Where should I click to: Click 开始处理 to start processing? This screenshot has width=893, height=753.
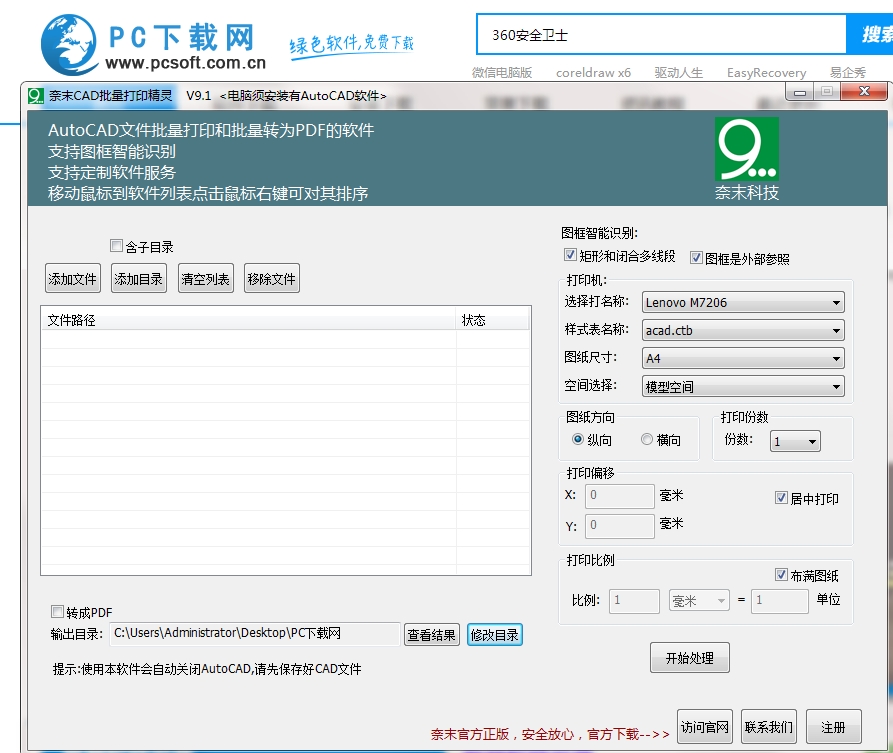[x=689, y=658]
